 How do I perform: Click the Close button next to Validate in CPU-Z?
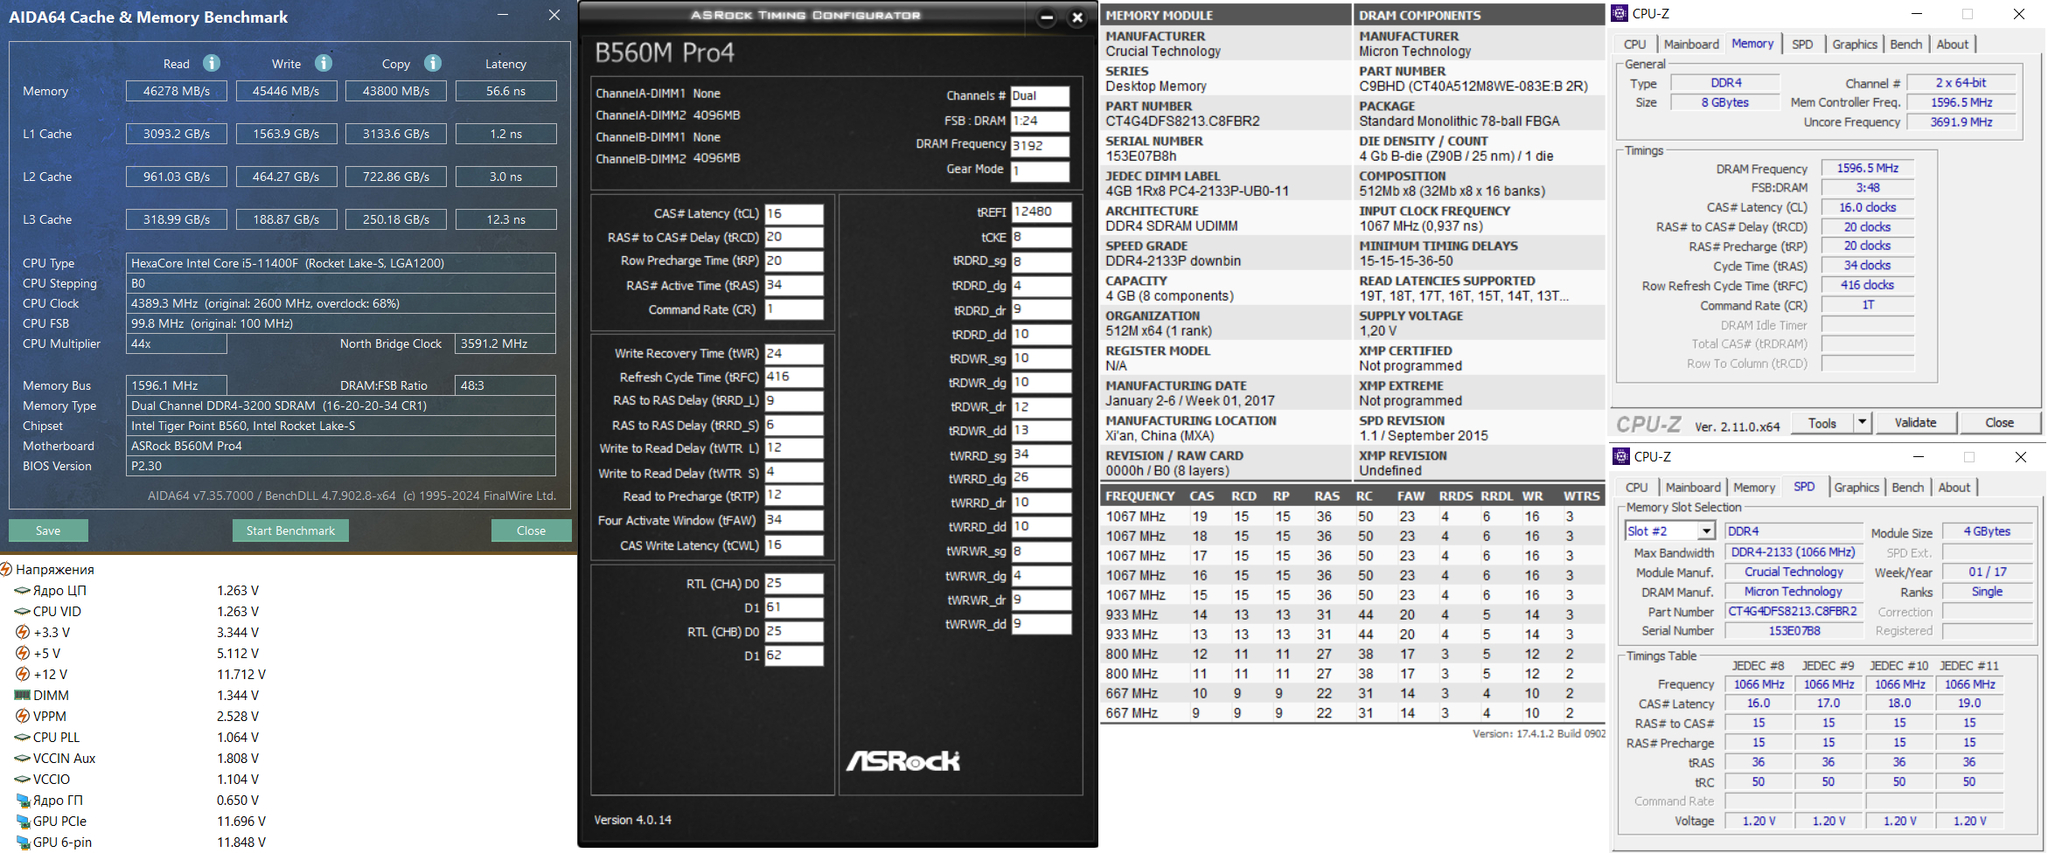point(1999,423)
